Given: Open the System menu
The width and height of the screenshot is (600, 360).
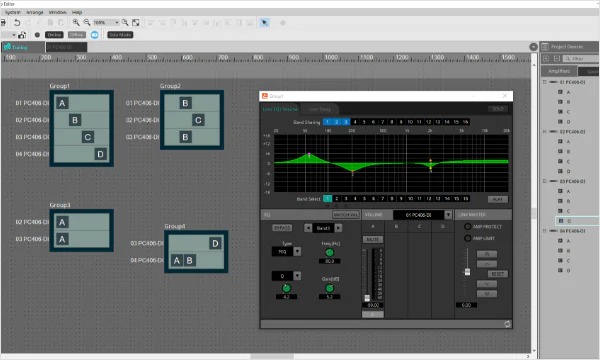Looking at the screenshot, I should pos(13,12).
